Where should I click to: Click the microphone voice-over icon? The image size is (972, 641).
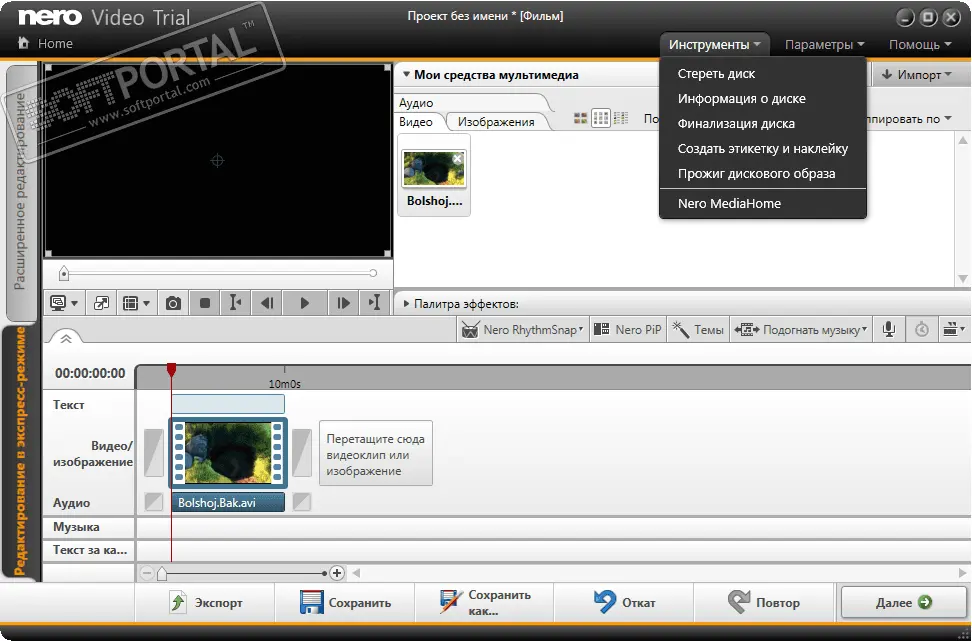[887, 330]
